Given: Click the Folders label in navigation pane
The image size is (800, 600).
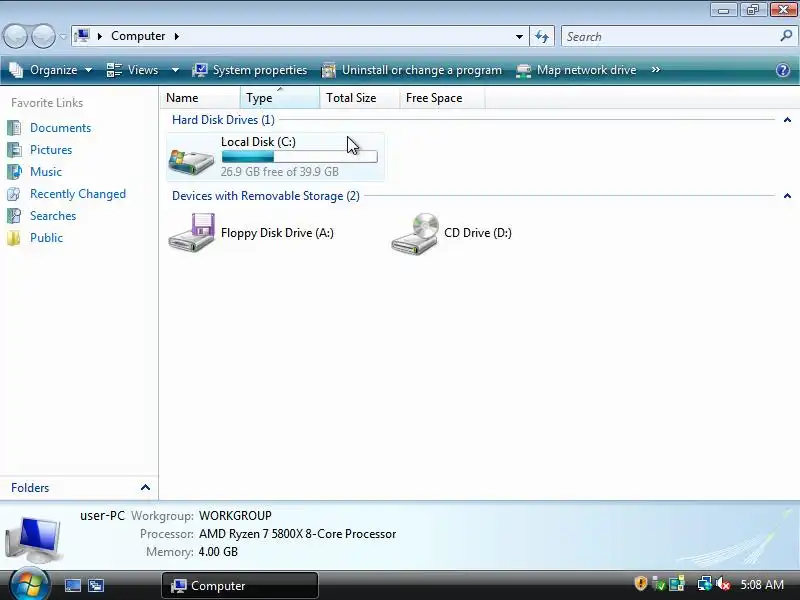Looking at the screenshot, I should point(30,488).
